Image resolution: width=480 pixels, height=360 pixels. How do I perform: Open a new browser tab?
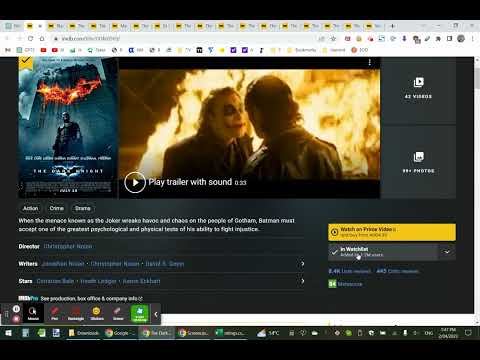click(x=392, y=26)
